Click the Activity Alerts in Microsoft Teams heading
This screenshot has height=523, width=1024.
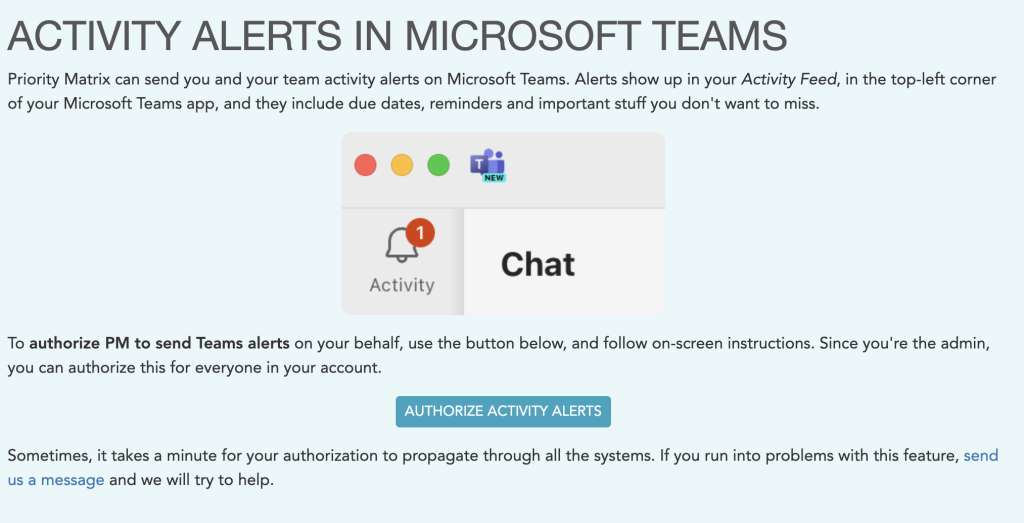[397, 37]
